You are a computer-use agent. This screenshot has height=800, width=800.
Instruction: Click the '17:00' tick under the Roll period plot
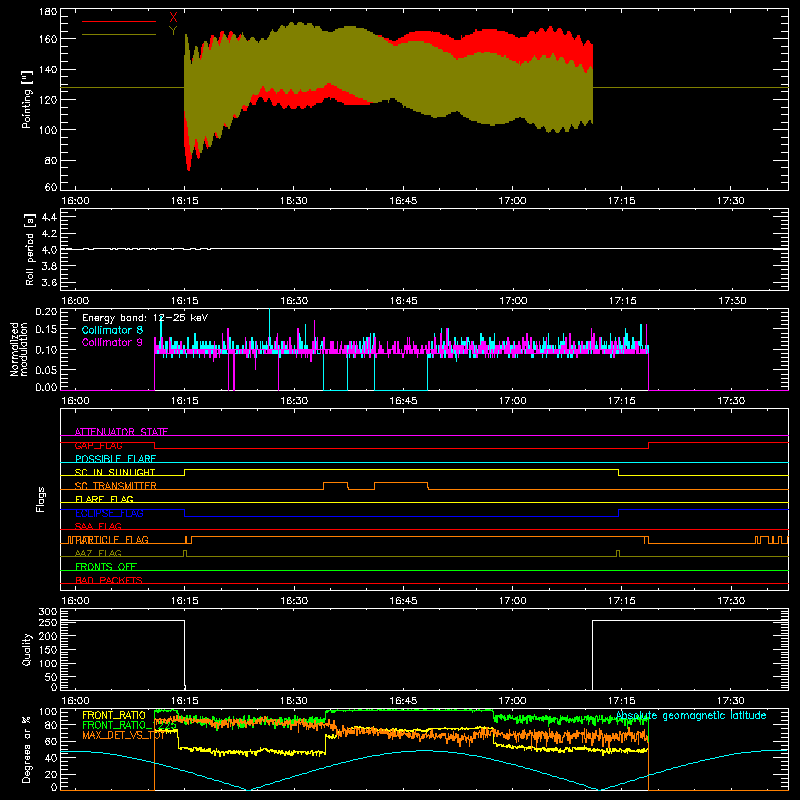pos(512,301)
